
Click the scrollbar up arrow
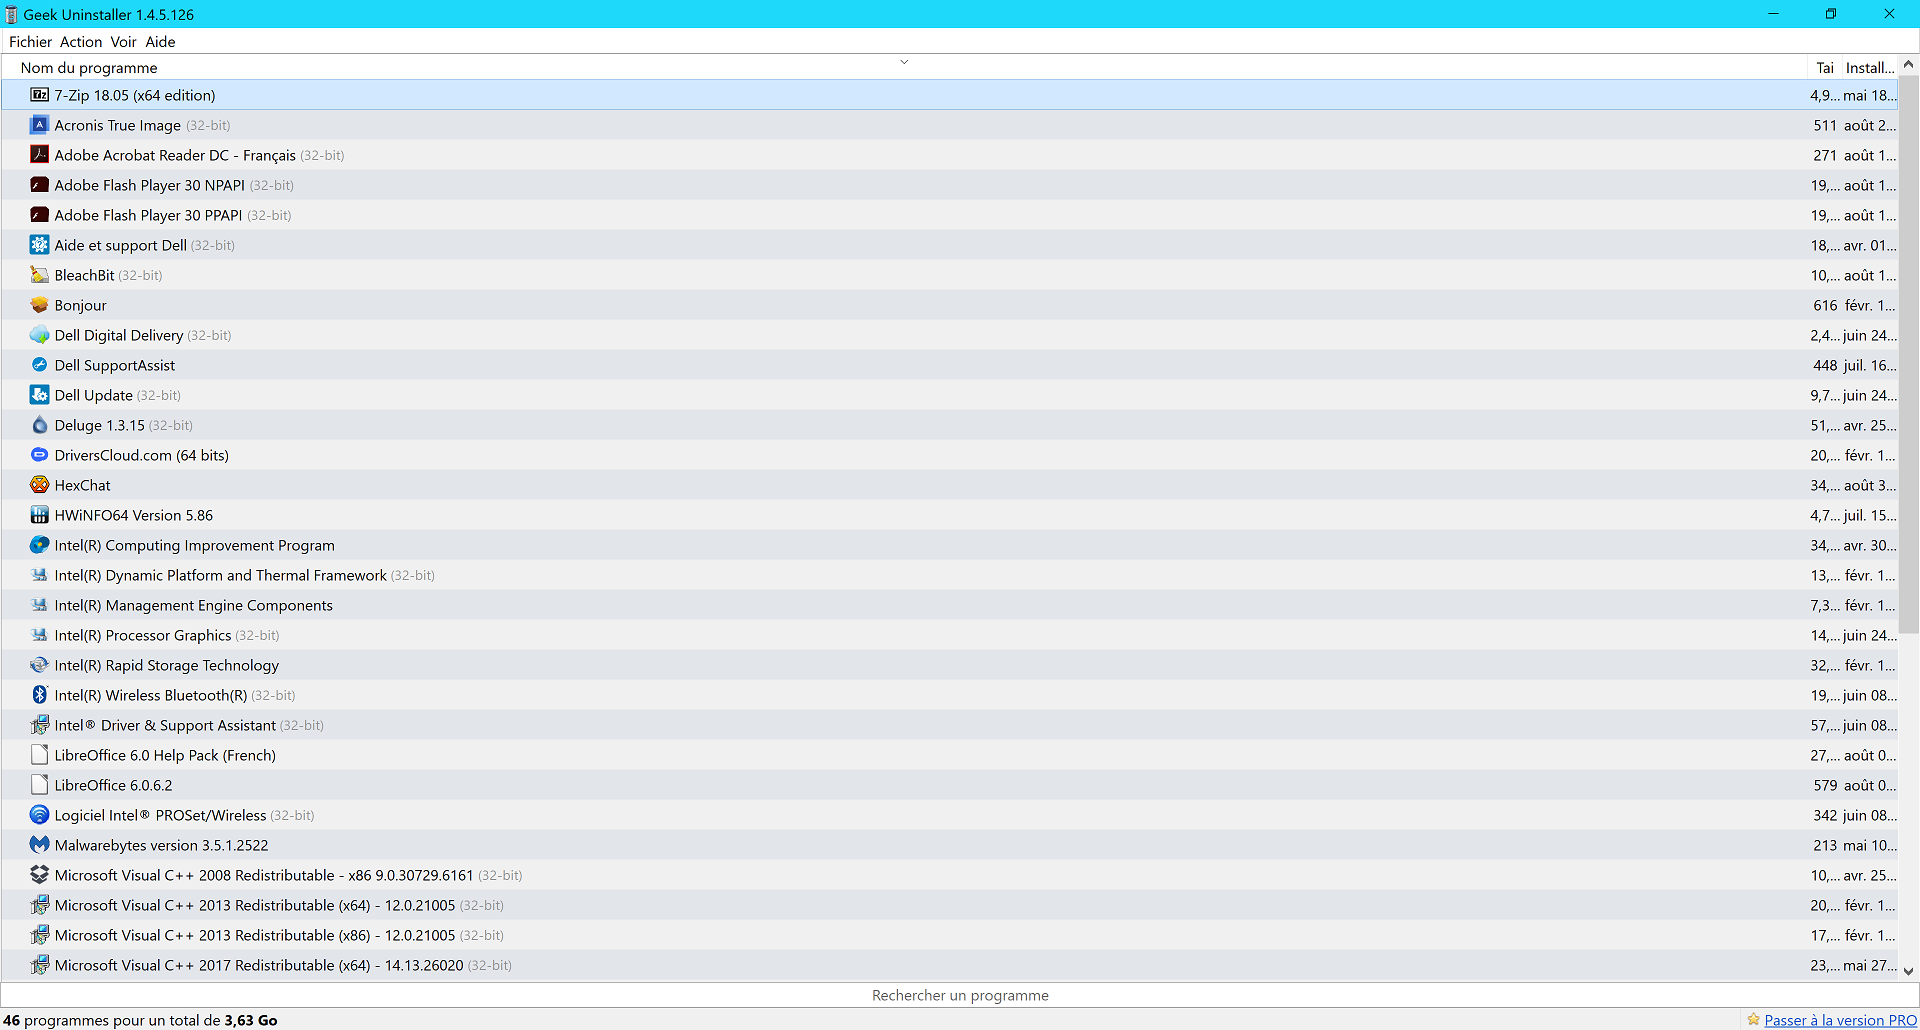[x=1908, y=64]
